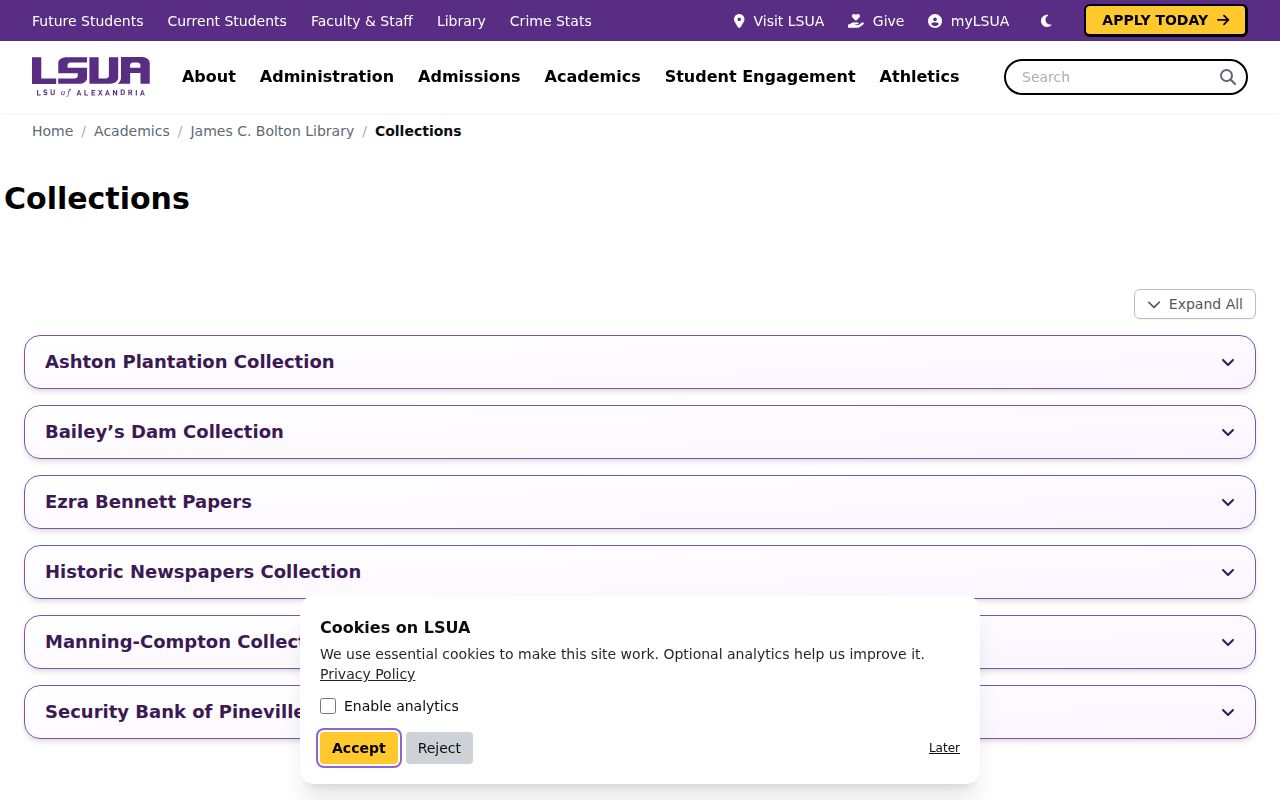Go to Home breadcrumb
This screenshot has height=800, width=1280.
tap(52, 131)
